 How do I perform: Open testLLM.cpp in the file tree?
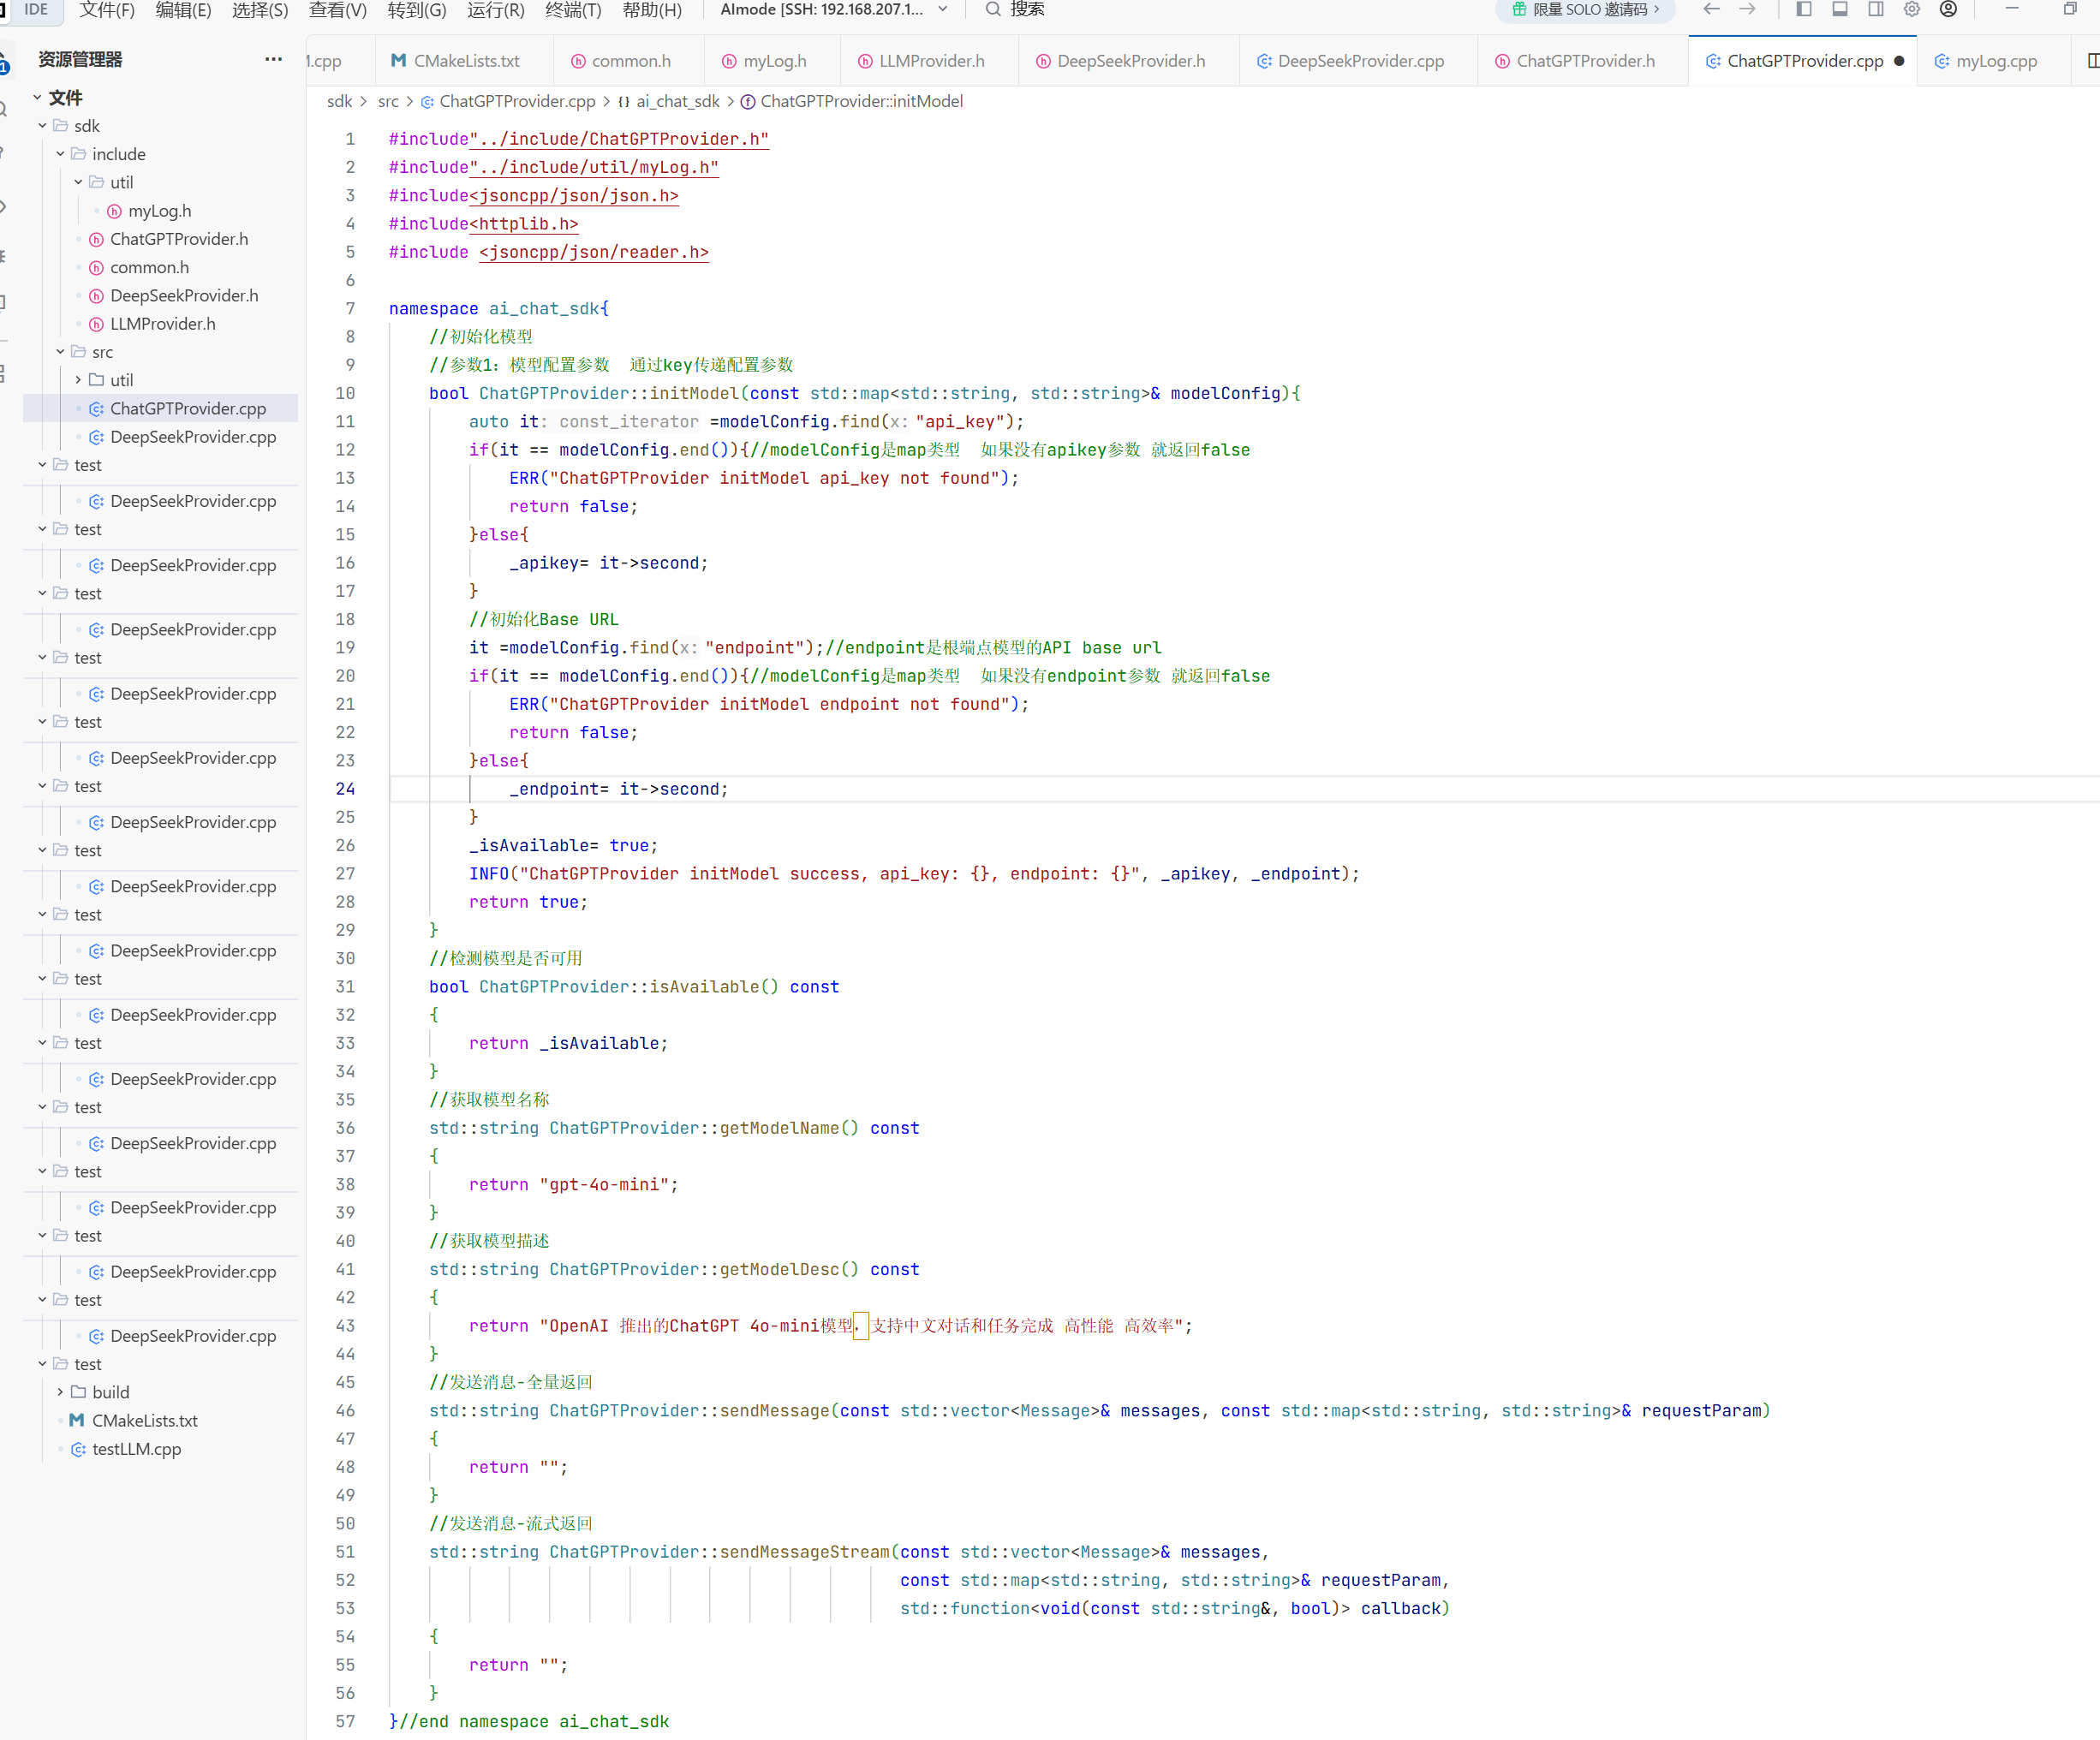(x=136, y=1449)
